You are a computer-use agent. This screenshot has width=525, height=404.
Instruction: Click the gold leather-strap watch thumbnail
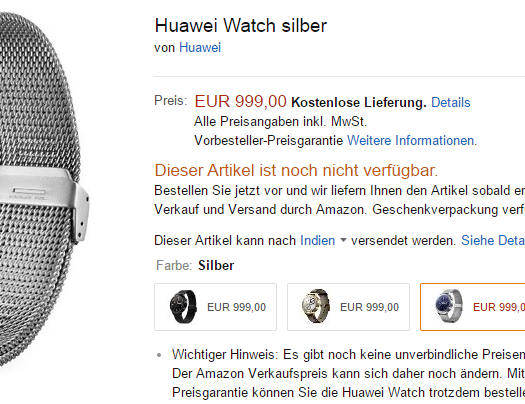click(x=315, y=306)
